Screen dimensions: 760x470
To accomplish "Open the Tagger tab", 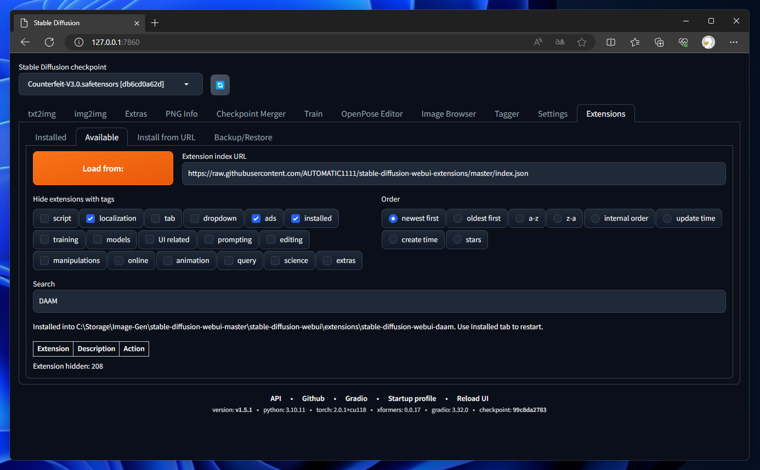I will (507, 114).
